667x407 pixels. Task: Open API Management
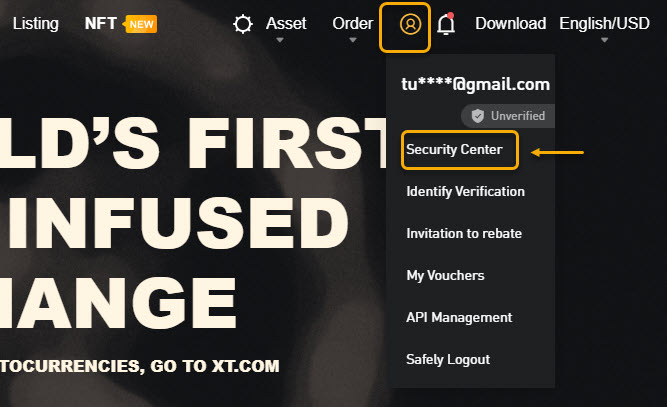[x=459, y=317]
